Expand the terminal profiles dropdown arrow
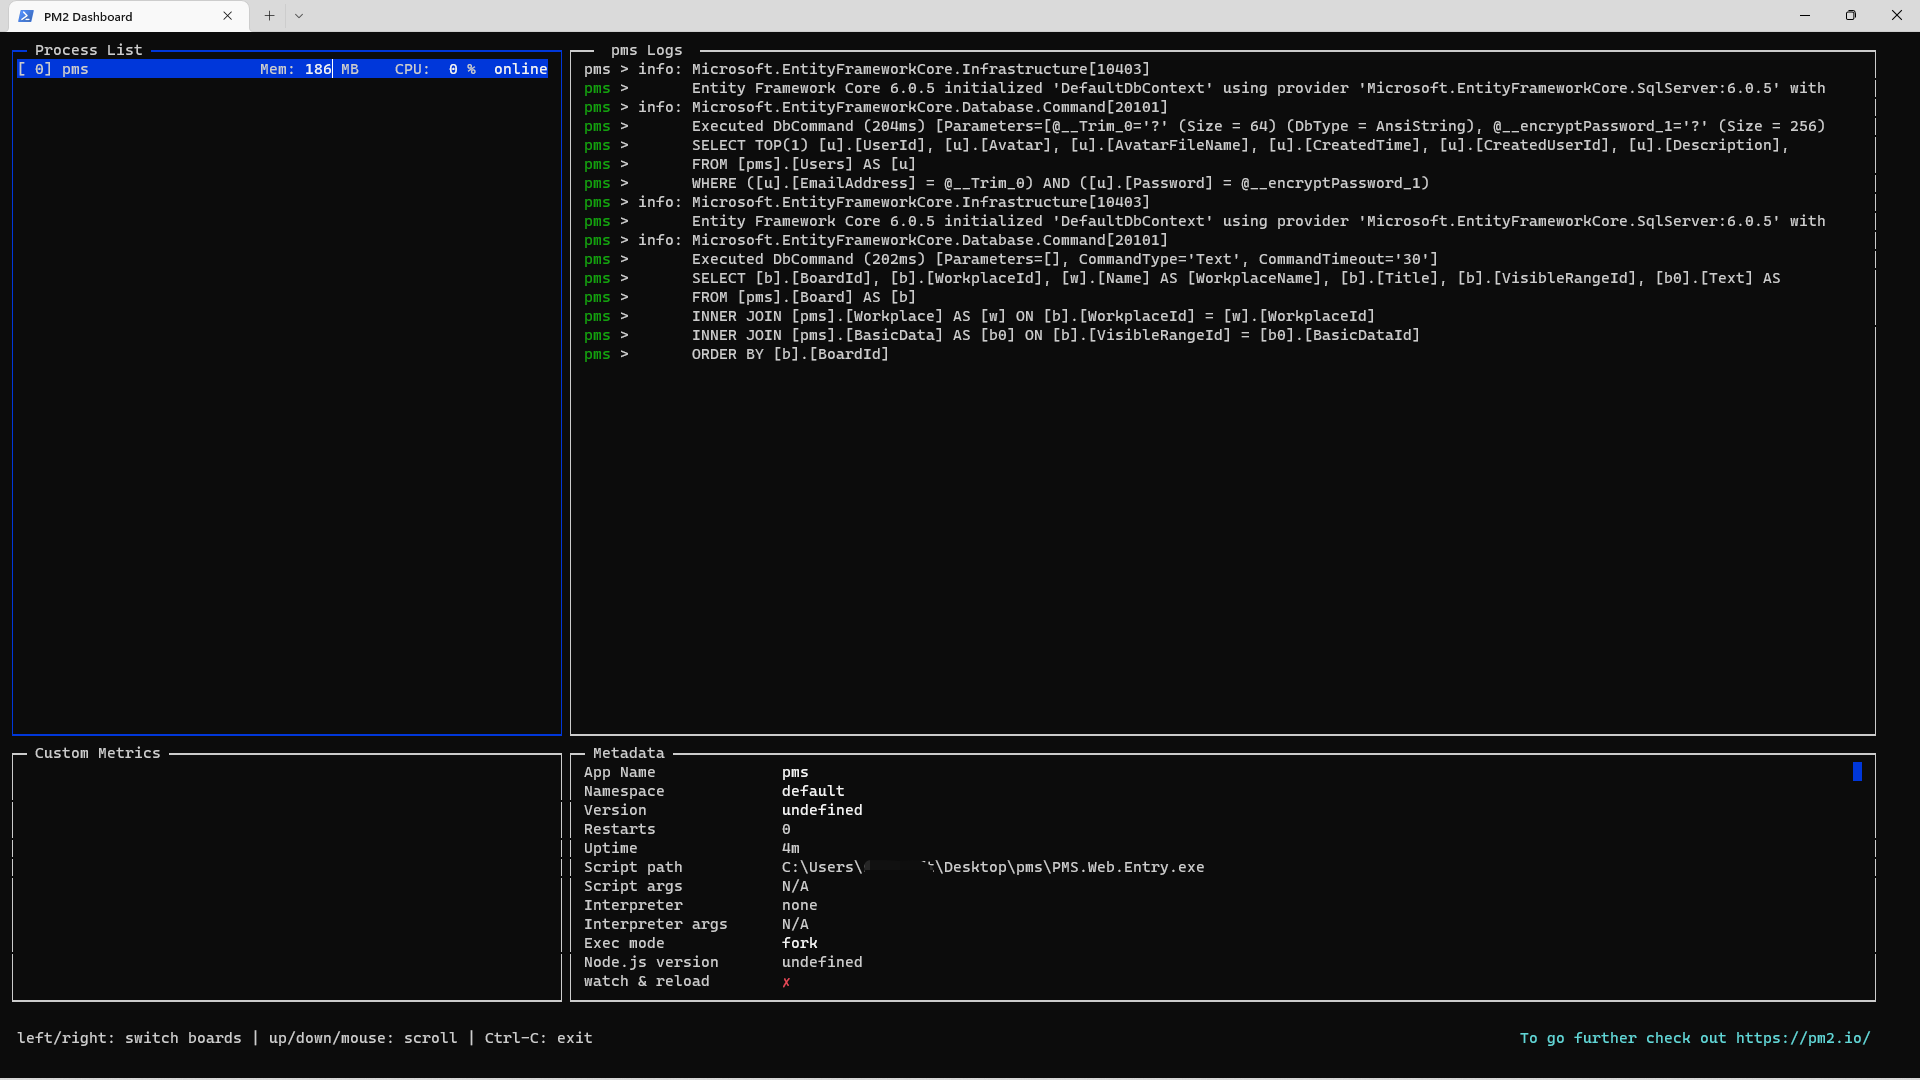 (299, 16)
